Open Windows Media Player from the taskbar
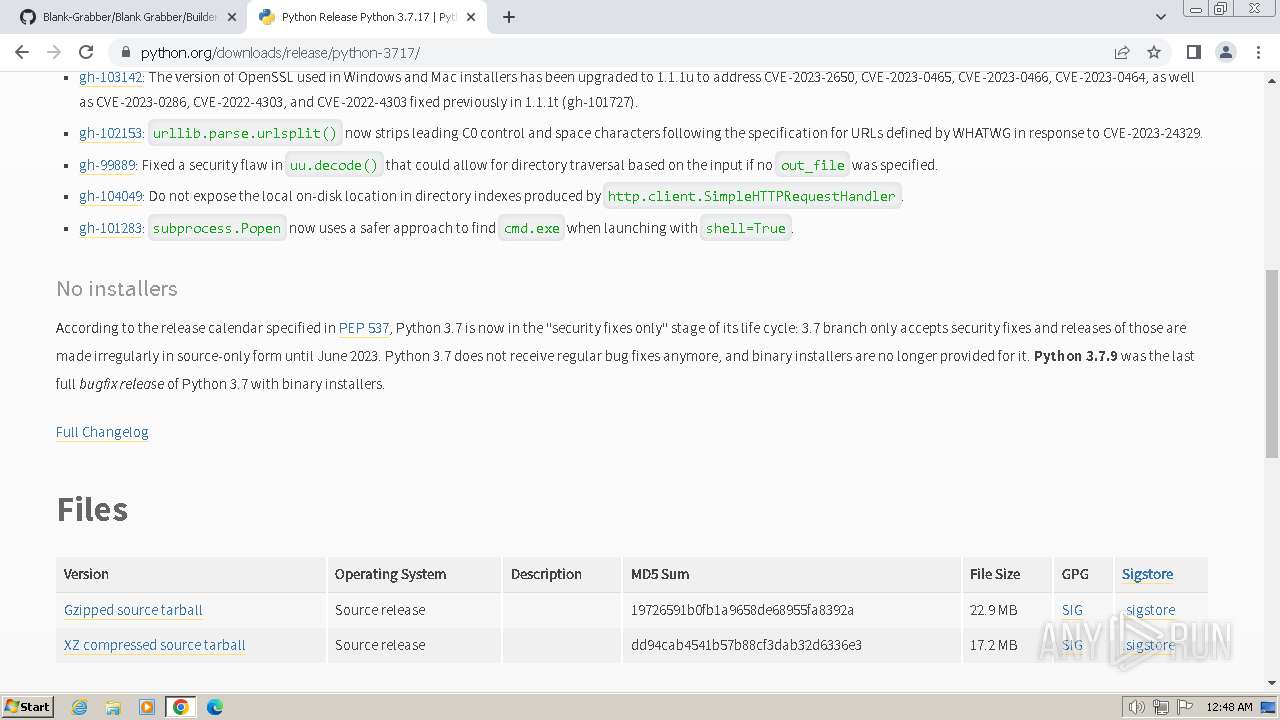The image size is (1280, 720). click(x=147, y=707)
